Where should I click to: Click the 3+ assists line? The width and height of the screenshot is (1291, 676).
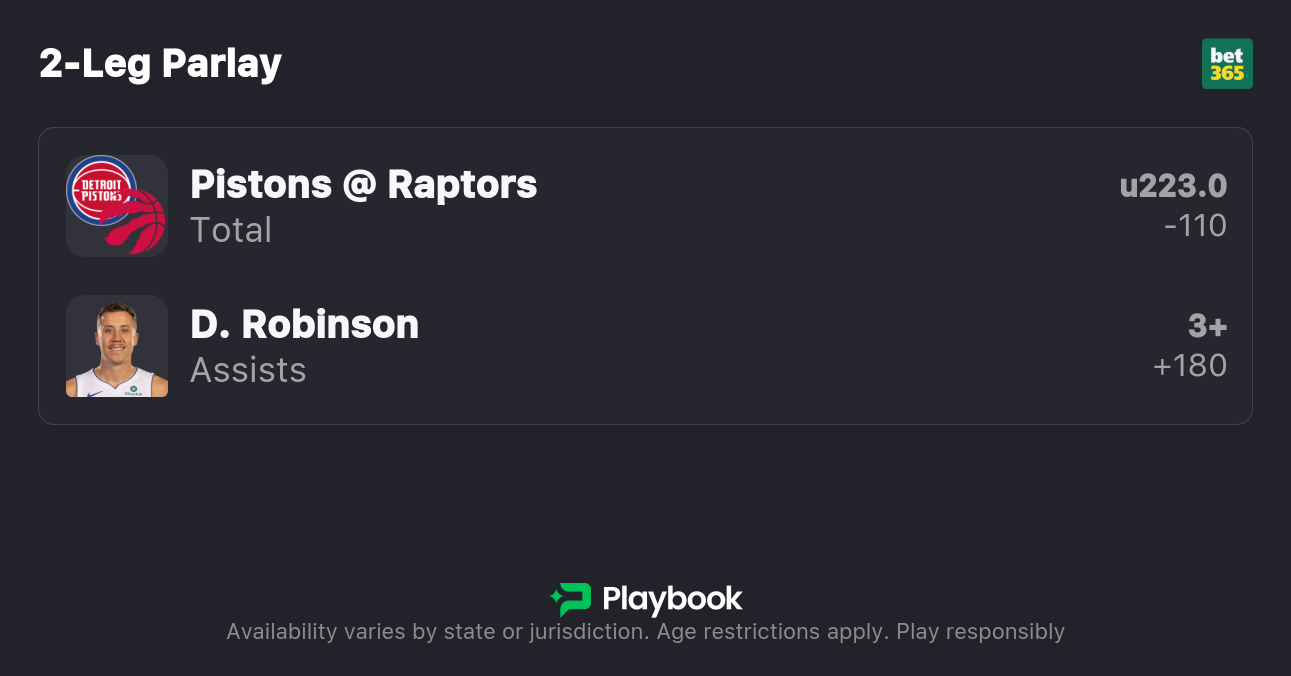(1207, 326)
